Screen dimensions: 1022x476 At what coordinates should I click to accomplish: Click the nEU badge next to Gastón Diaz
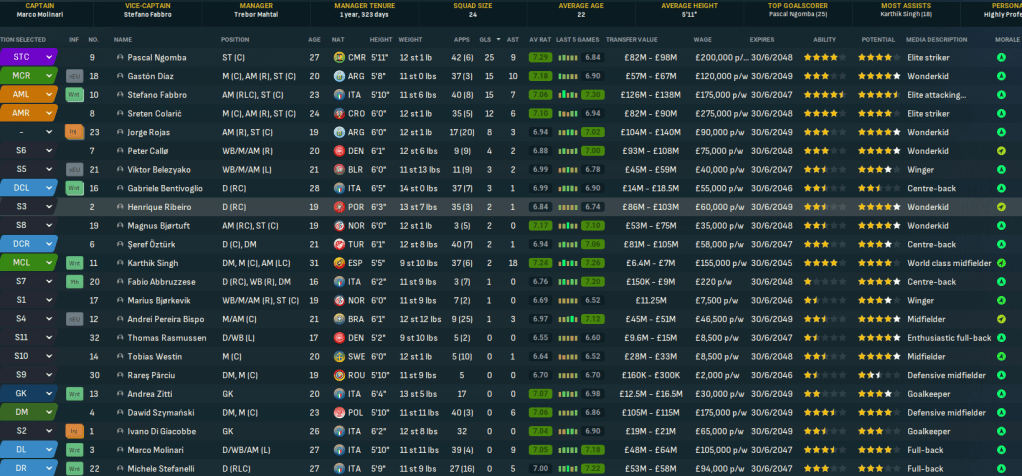pyautogui.click(x=74, y=75)
